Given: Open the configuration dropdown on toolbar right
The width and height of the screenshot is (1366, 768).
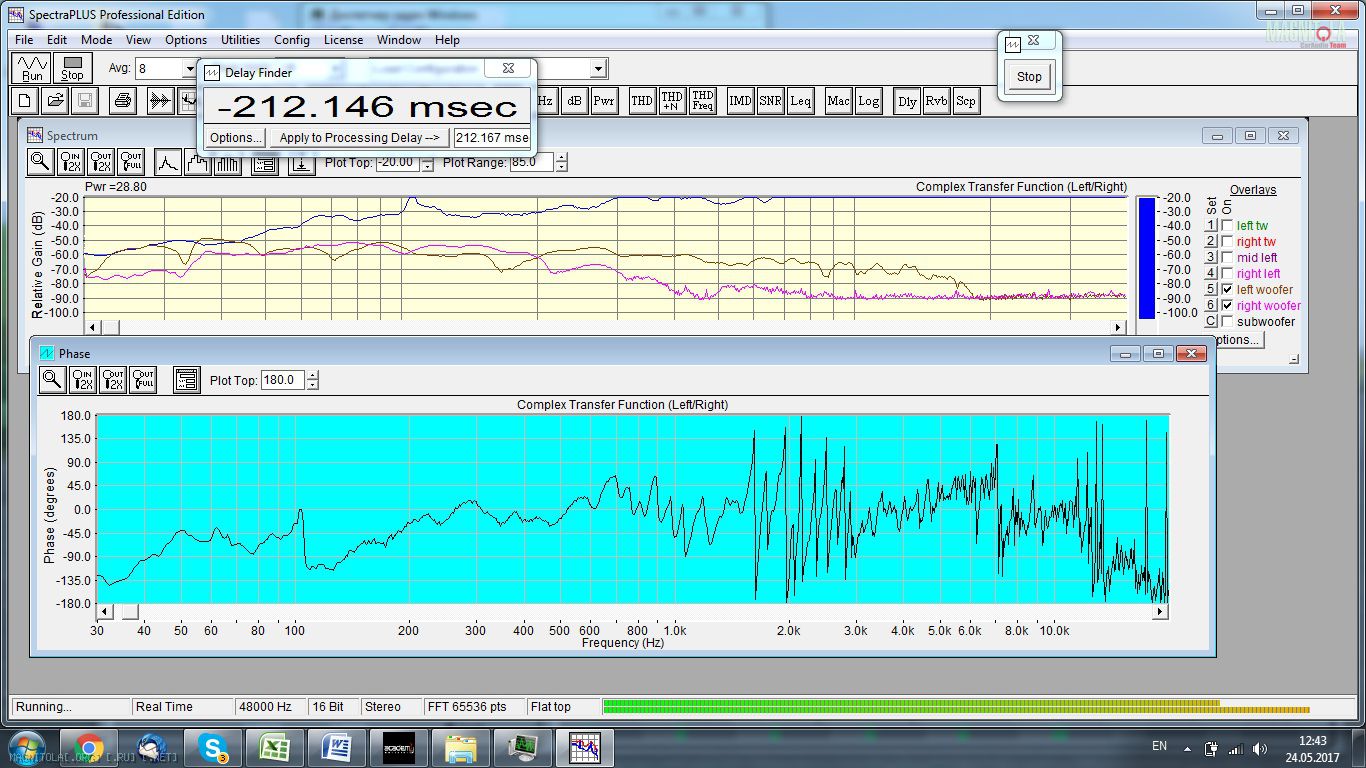Looking at the screenshot, I should (x=598, y=69).
